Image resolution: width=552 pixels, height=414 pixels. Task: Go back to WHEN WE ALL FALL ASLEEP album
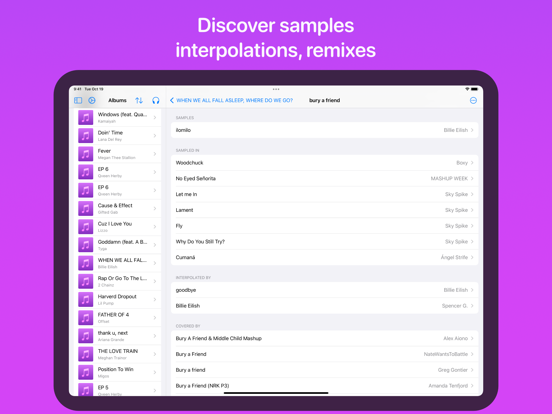[x=231, y=100]
